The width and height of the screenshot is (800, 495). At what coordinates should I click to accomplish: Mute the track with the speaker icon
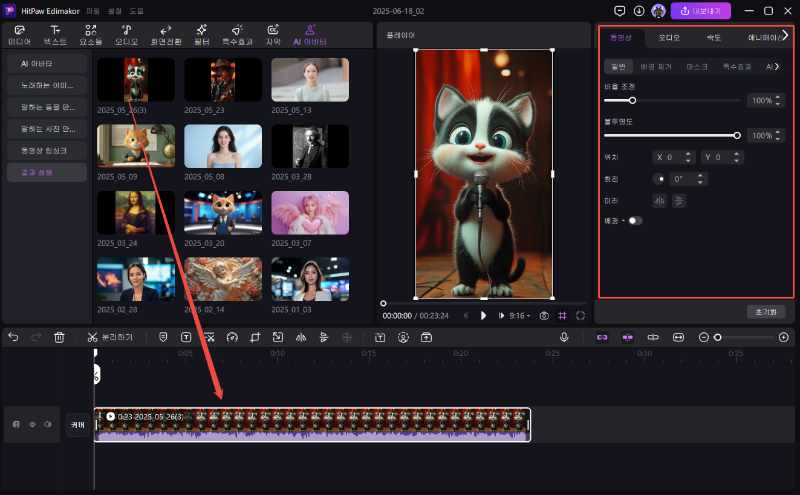46,425
